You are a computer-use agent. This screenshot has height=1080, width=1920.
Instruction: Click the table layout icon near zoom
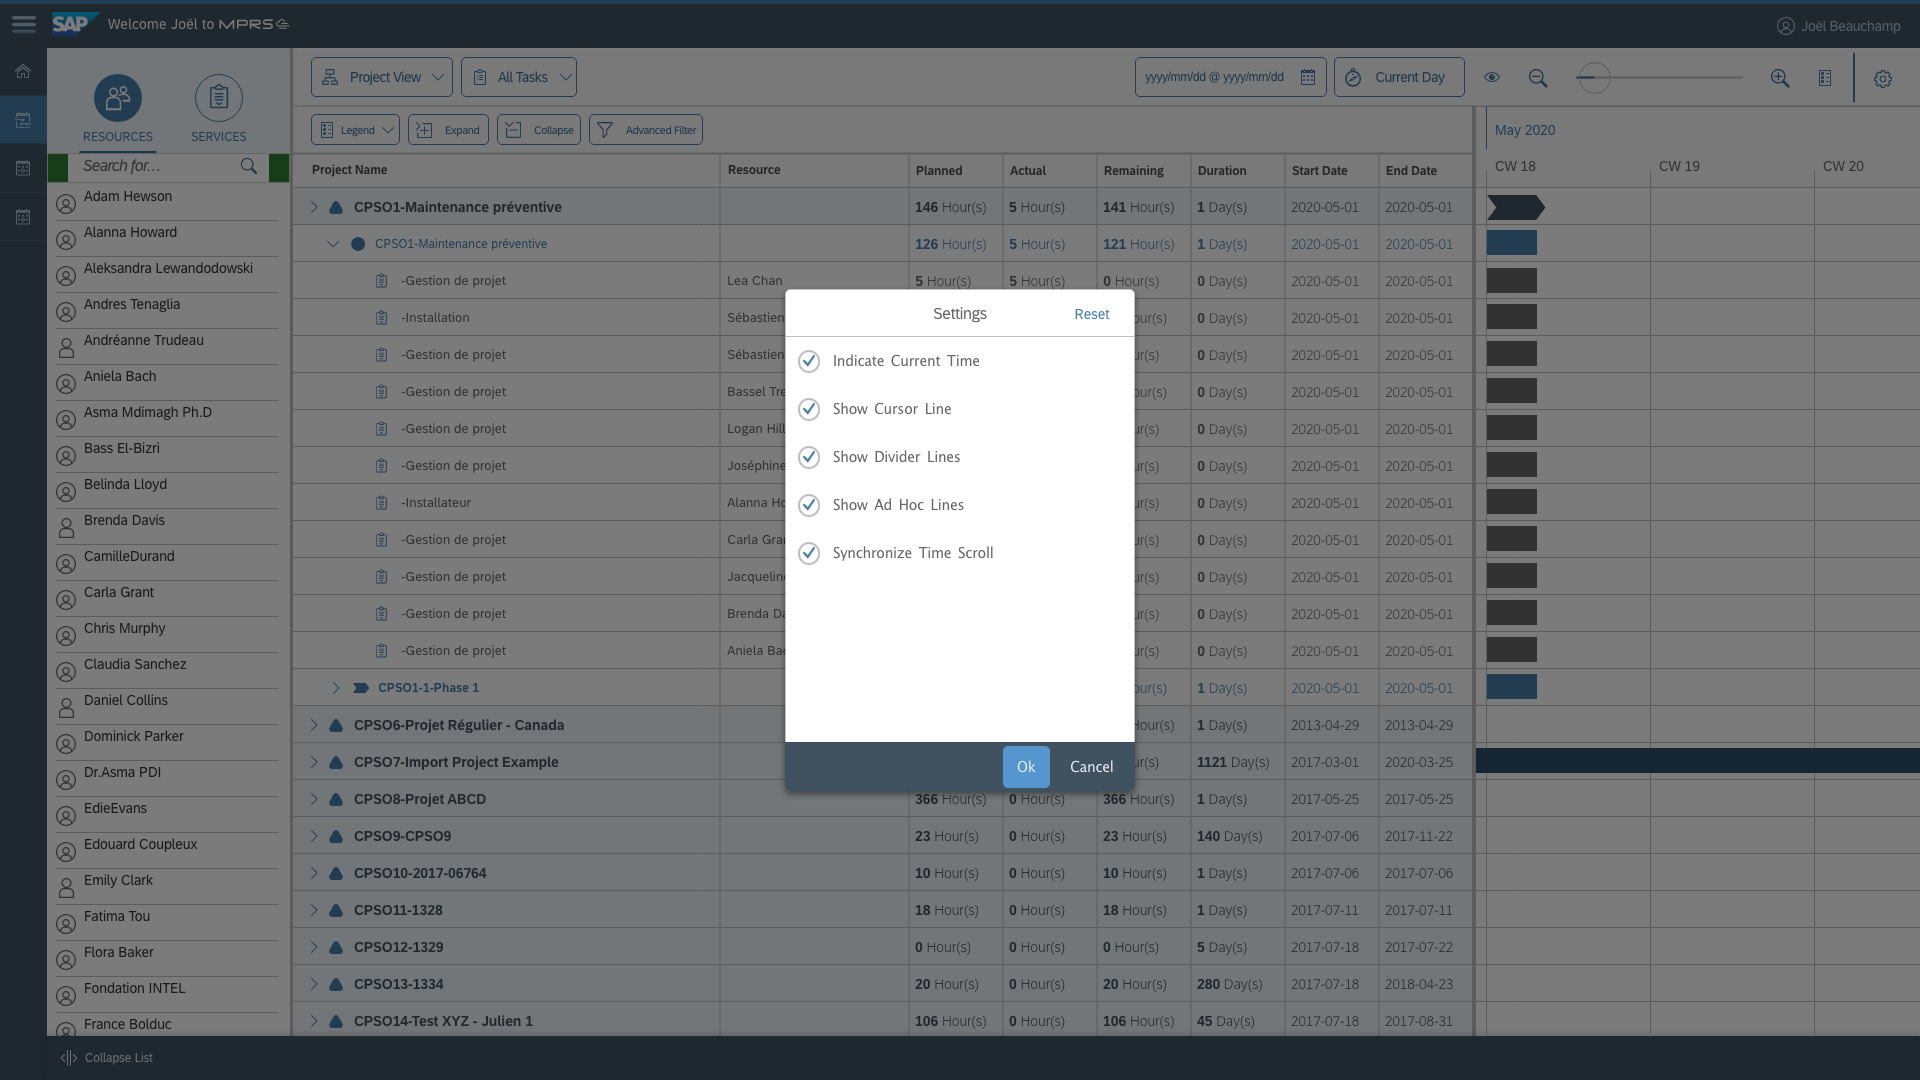[x=1825, y=78]
